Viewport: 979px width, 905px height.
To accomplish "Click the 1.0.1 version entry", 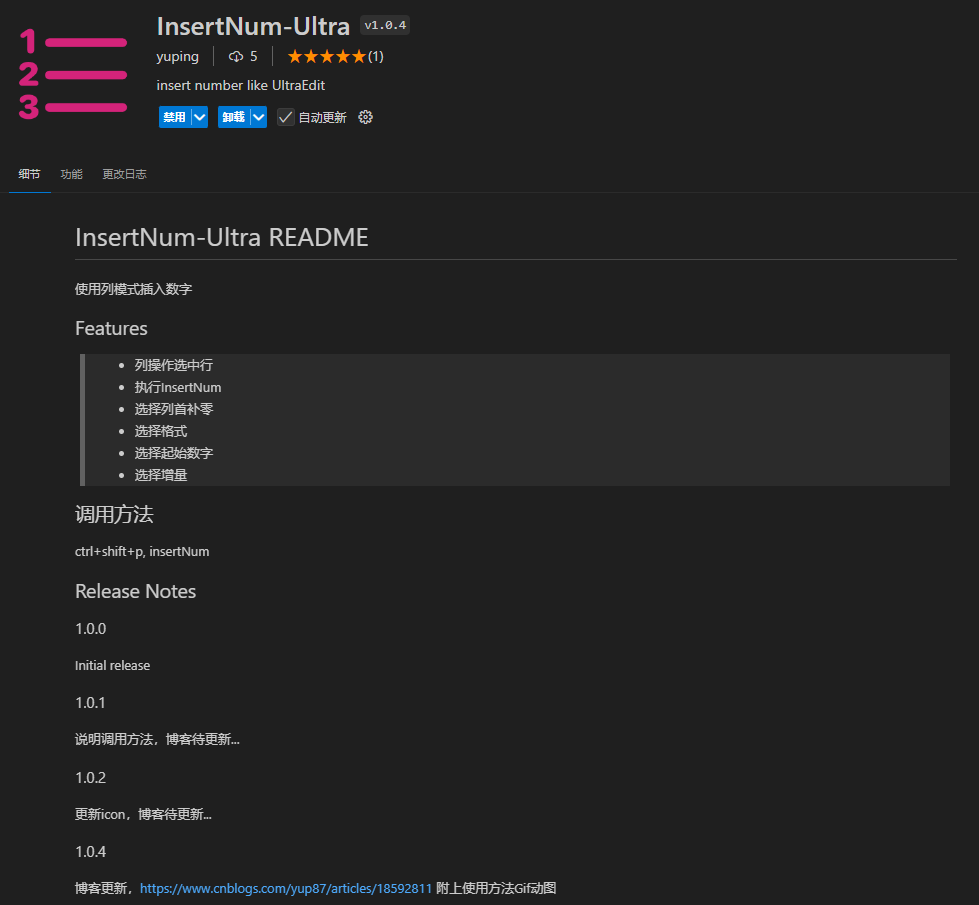I will point(91,703).
